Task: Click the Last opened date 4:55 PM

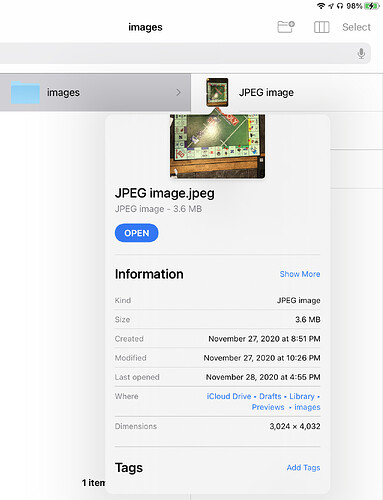Action: [263, 377]
